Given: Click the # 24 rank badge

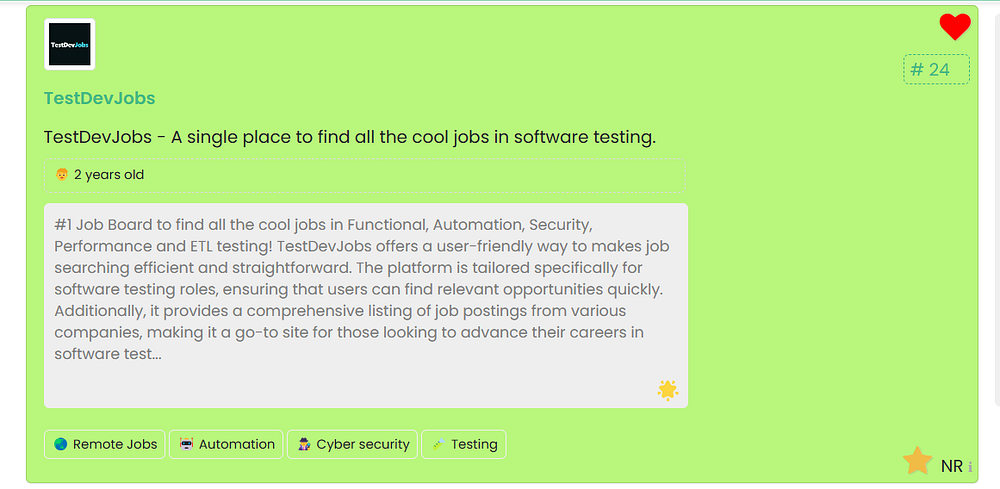Looking at the screenshot, I should coord(936,69).
